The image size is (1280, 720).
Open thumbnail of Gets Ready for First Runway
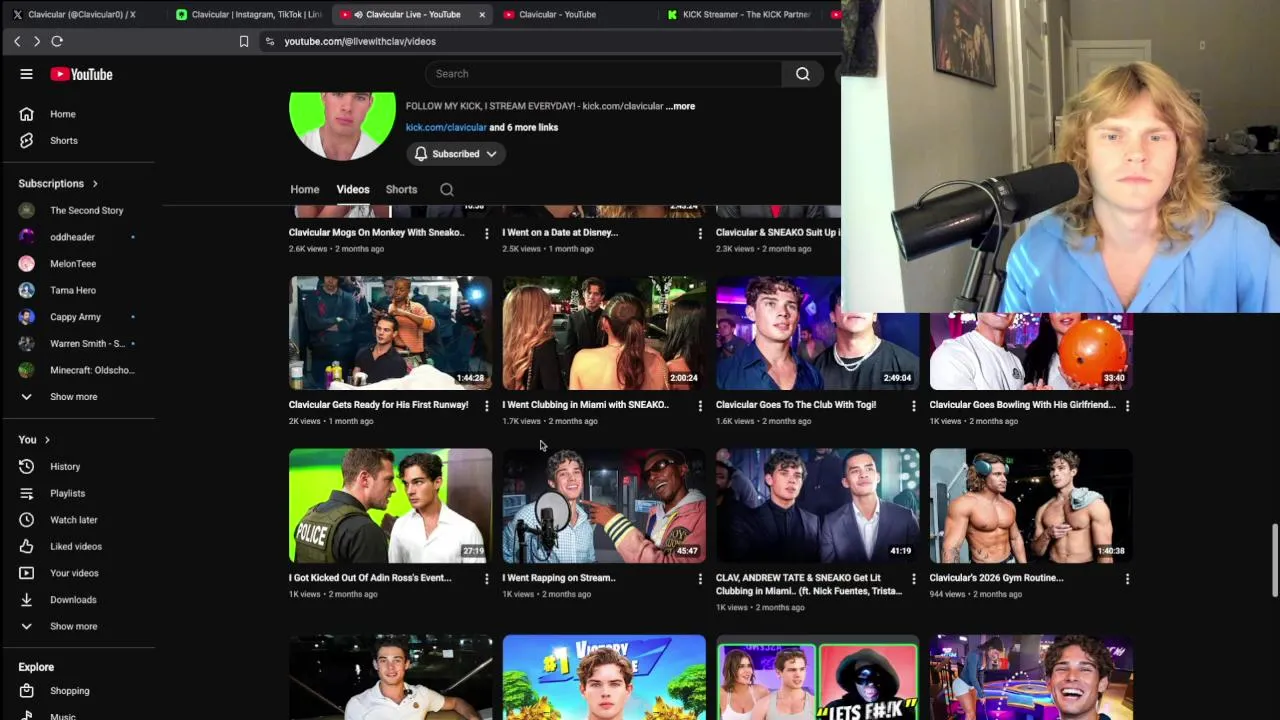click(x=390, y=333)
